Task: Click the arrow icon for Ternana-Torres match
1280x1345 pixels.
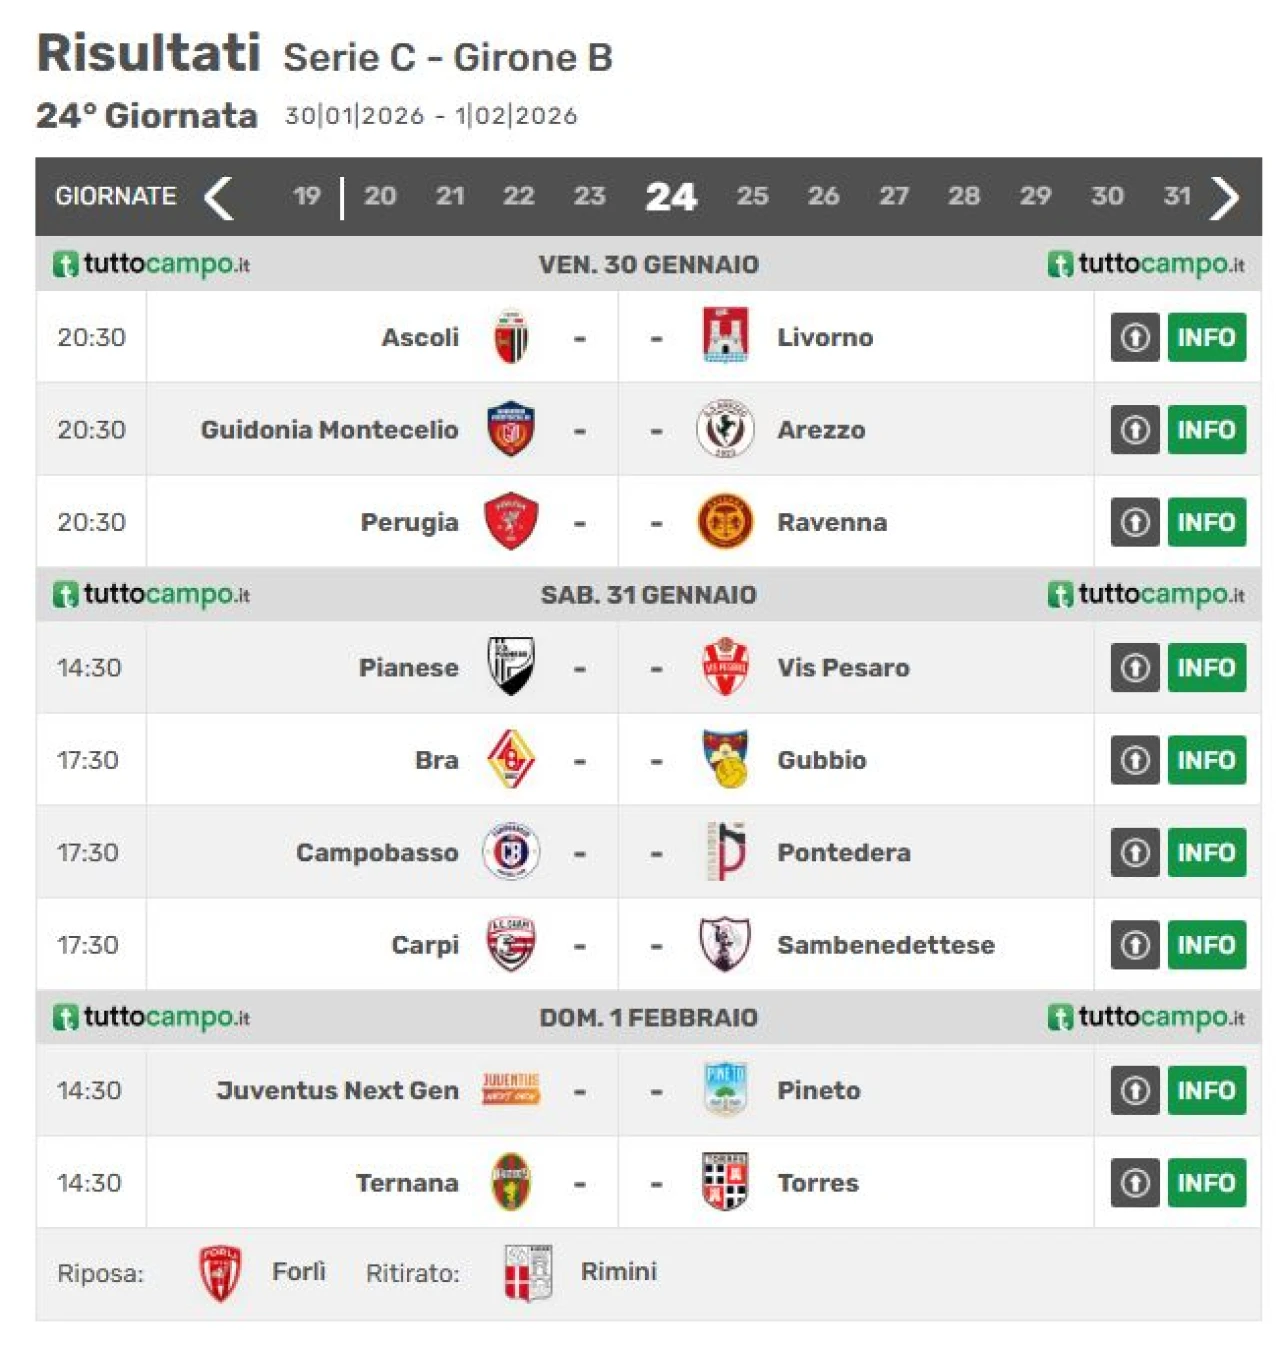Action: [1134, 1183]
